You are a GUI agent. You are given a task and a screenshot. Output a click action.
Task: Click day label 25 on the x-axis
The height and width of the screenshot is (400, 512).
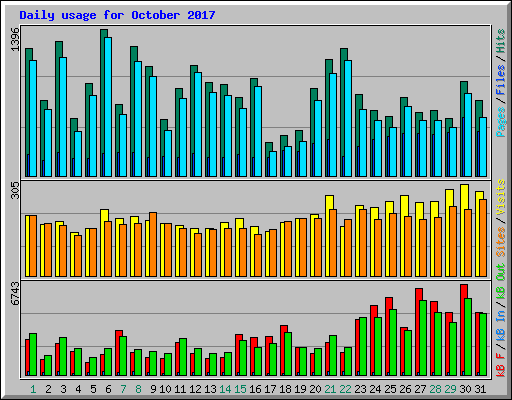click(x=390, y=389)
